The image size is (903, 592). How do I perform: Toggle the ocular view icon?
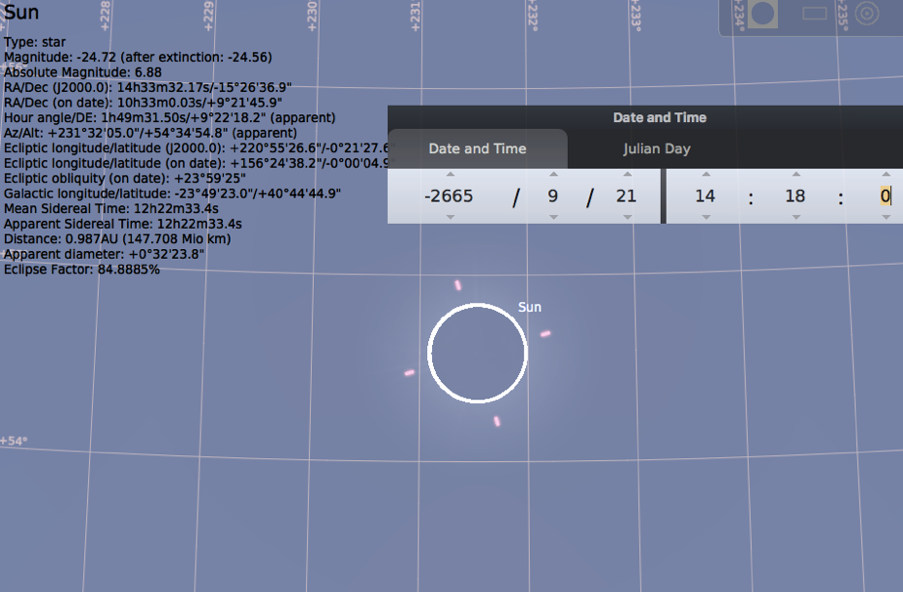point(763,14)
